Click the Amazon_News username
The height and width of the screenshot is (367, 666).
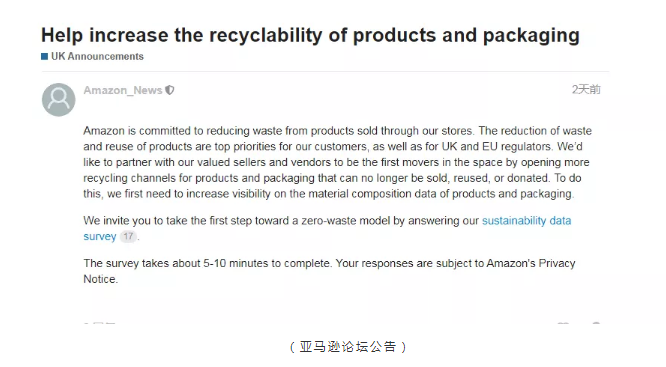(123, 90)
